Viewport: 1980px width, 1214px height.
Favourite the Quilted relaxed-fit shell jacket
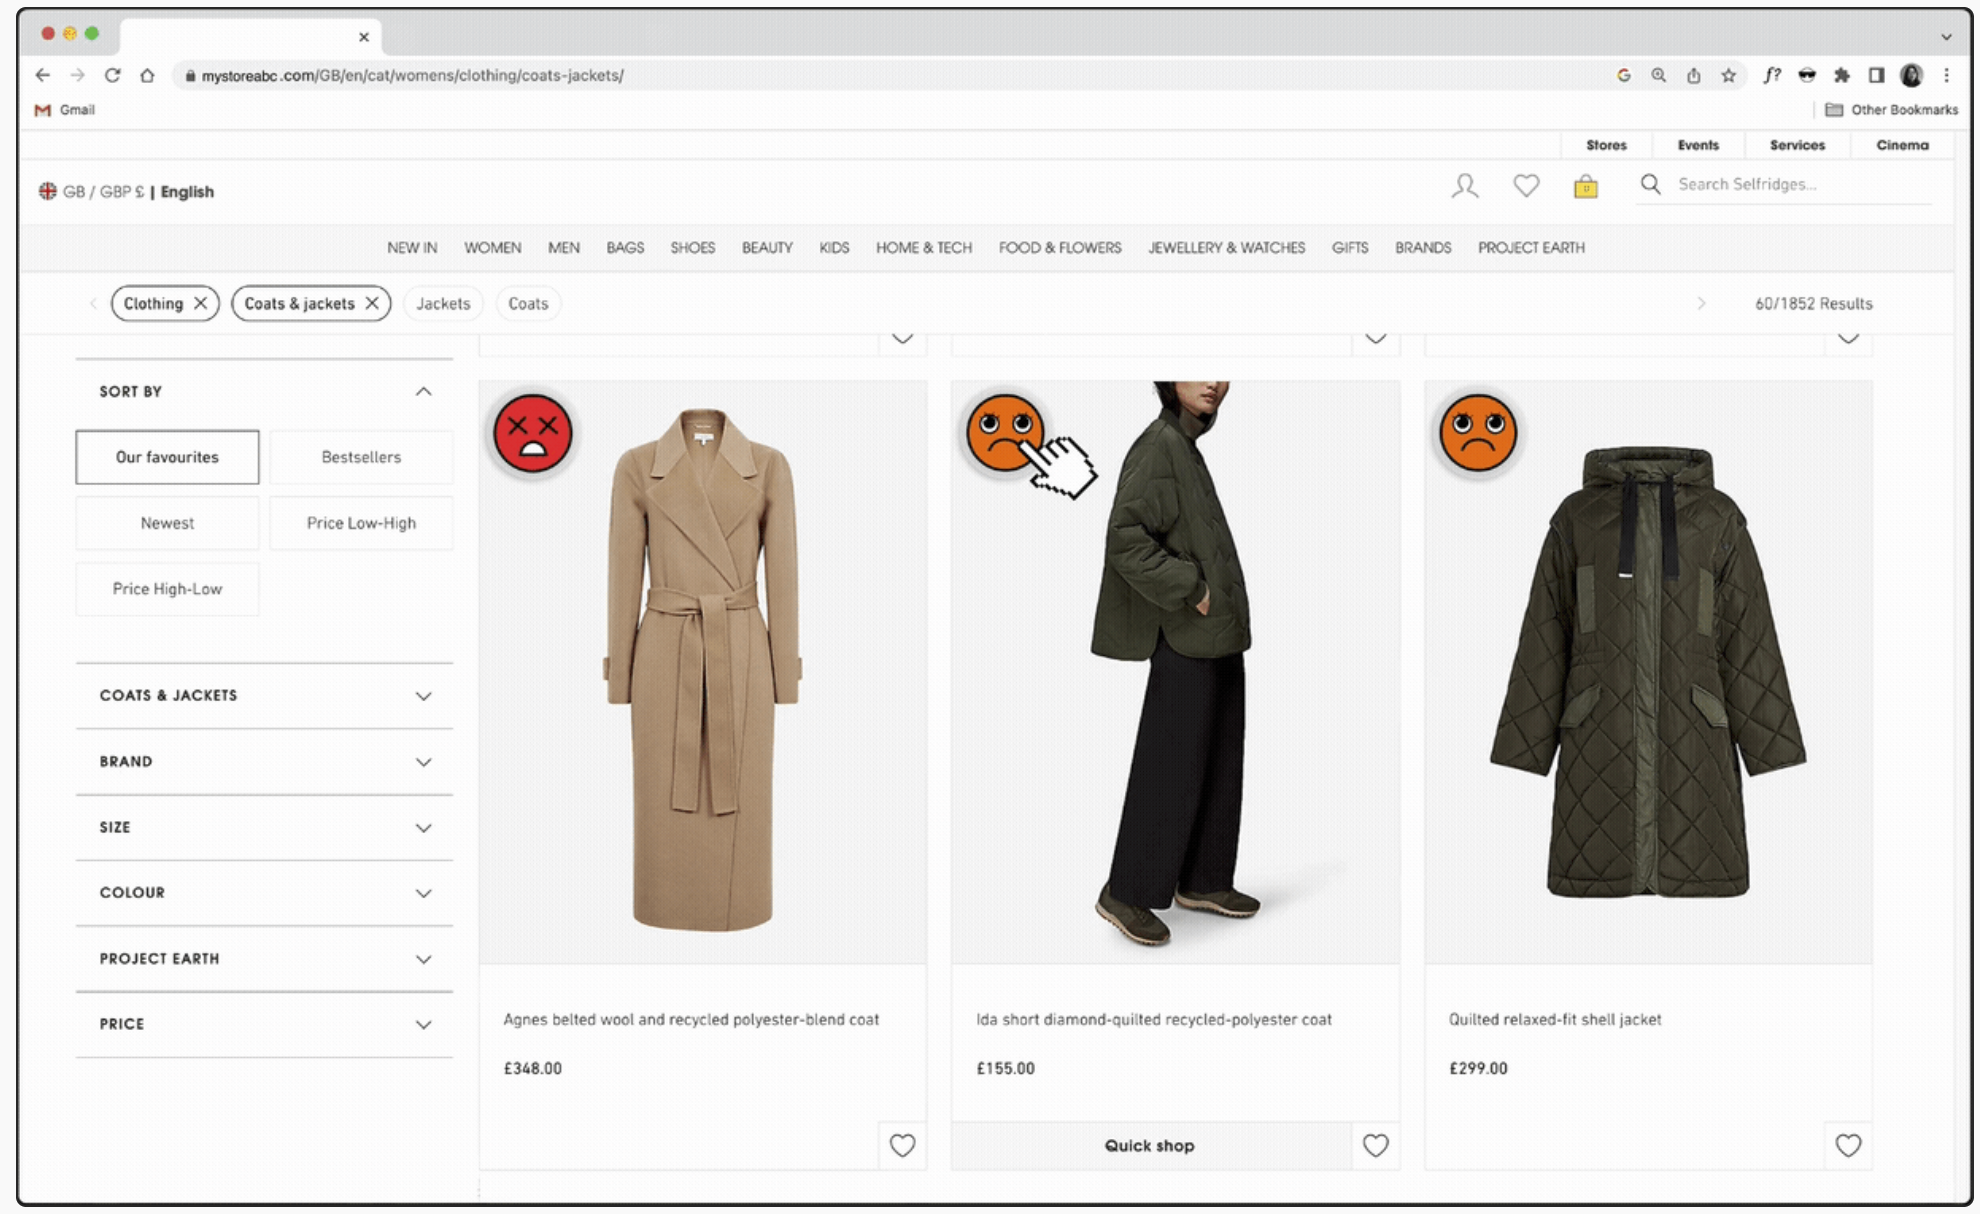pyautogui.click(x=1848, y=1145)
